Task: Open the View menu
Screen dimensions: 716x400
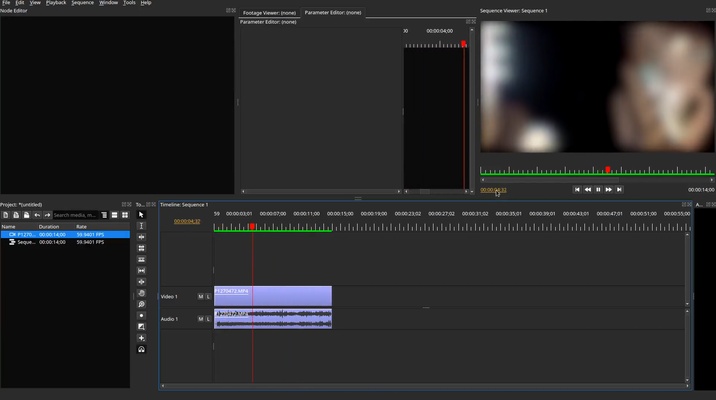Action: (x=35, y=3)
